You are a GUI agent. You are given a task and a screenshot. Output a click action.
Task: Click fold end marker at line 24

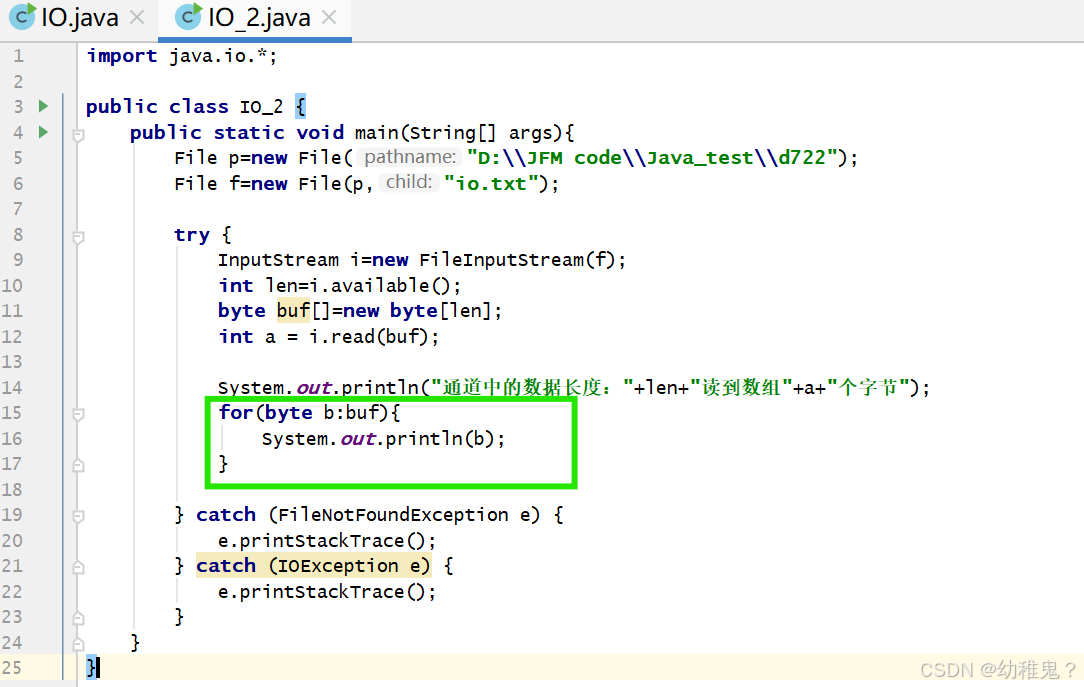click(78, 643)
